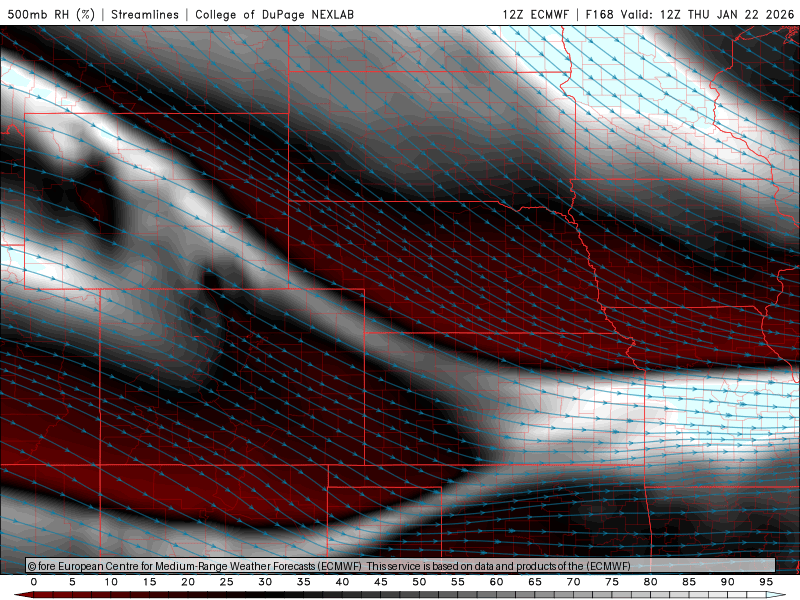Viewport: 800px width, 600px height.
Task: Click the '50' label on the color scale
Action: (x=419, y=582)
